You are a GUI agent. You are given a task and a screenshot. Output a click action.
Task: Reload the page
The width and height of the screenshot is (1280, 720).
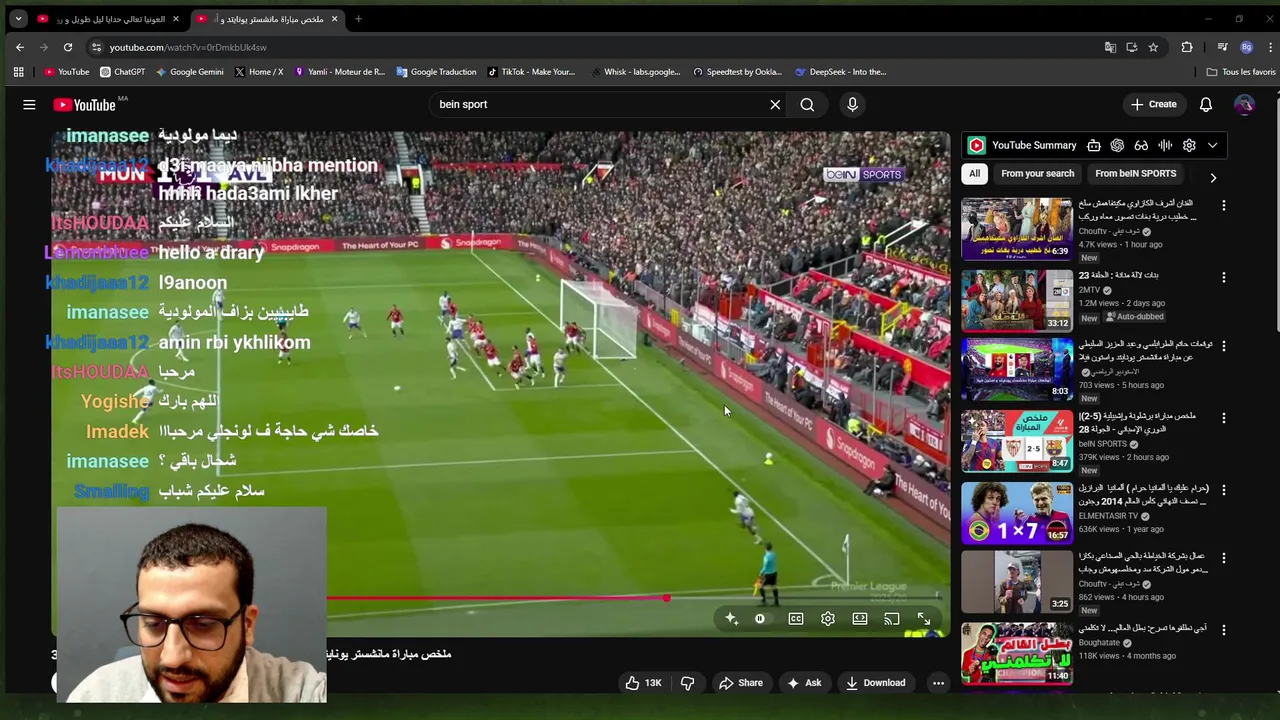tap(68, 47)
